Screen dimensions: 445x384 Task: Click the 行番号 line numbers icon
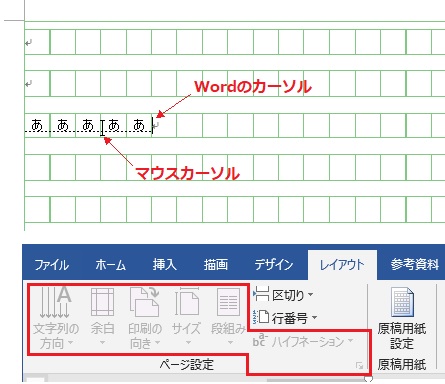(261, 317)
